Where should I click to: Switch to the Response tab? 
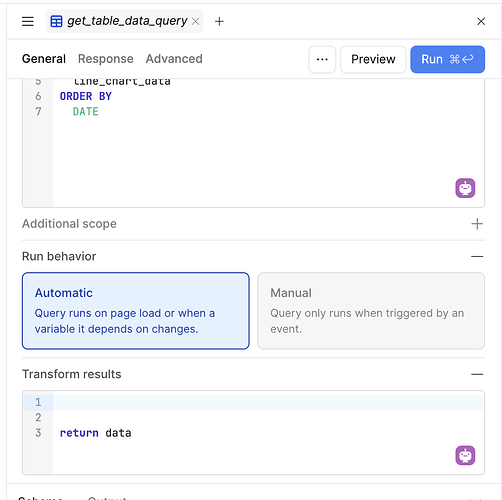click(x=106, y=59)
